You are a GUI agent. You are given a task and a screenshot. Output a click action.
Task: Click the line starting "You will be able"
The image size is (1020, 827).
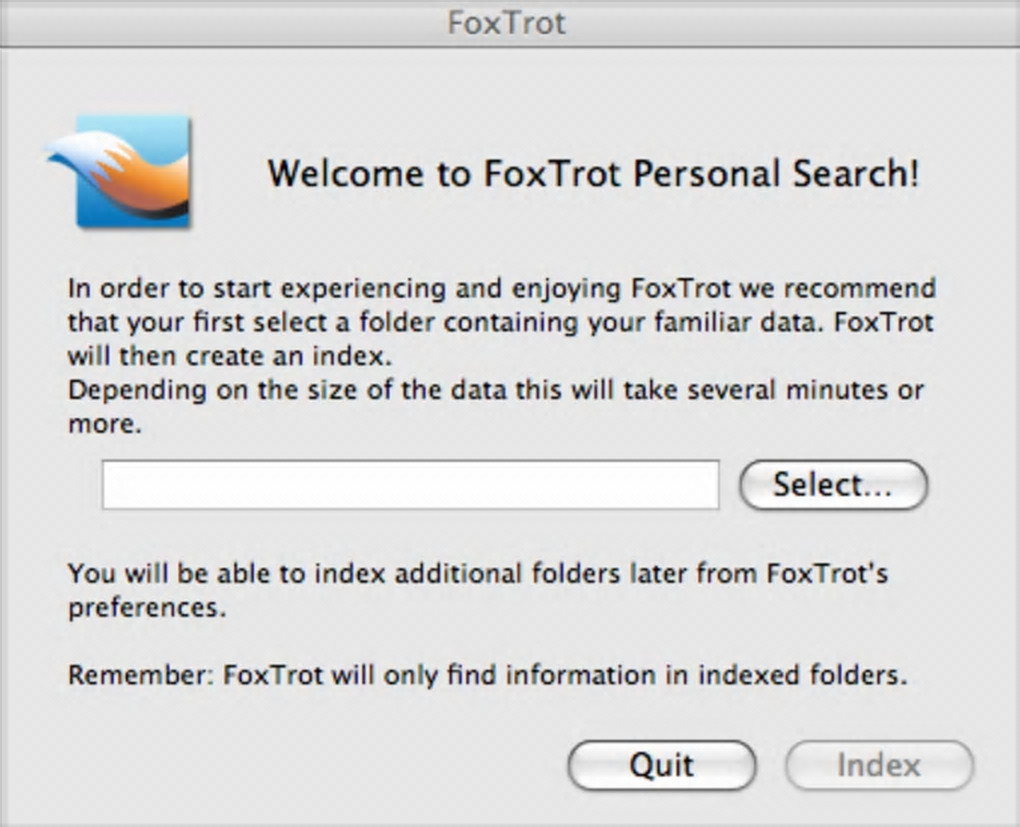(x=477, y=574)
